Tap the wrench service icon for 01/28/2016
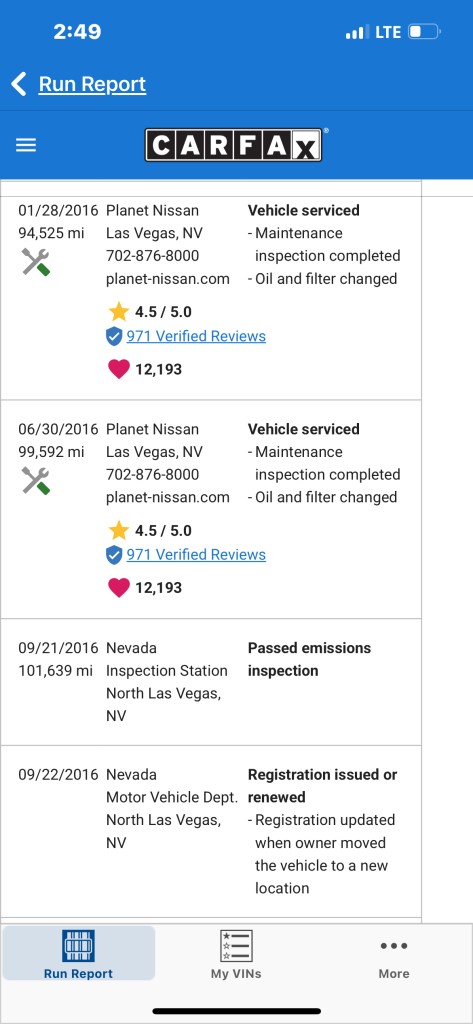The width and height of the screenshot is (473, 1024). pos(36,263)
